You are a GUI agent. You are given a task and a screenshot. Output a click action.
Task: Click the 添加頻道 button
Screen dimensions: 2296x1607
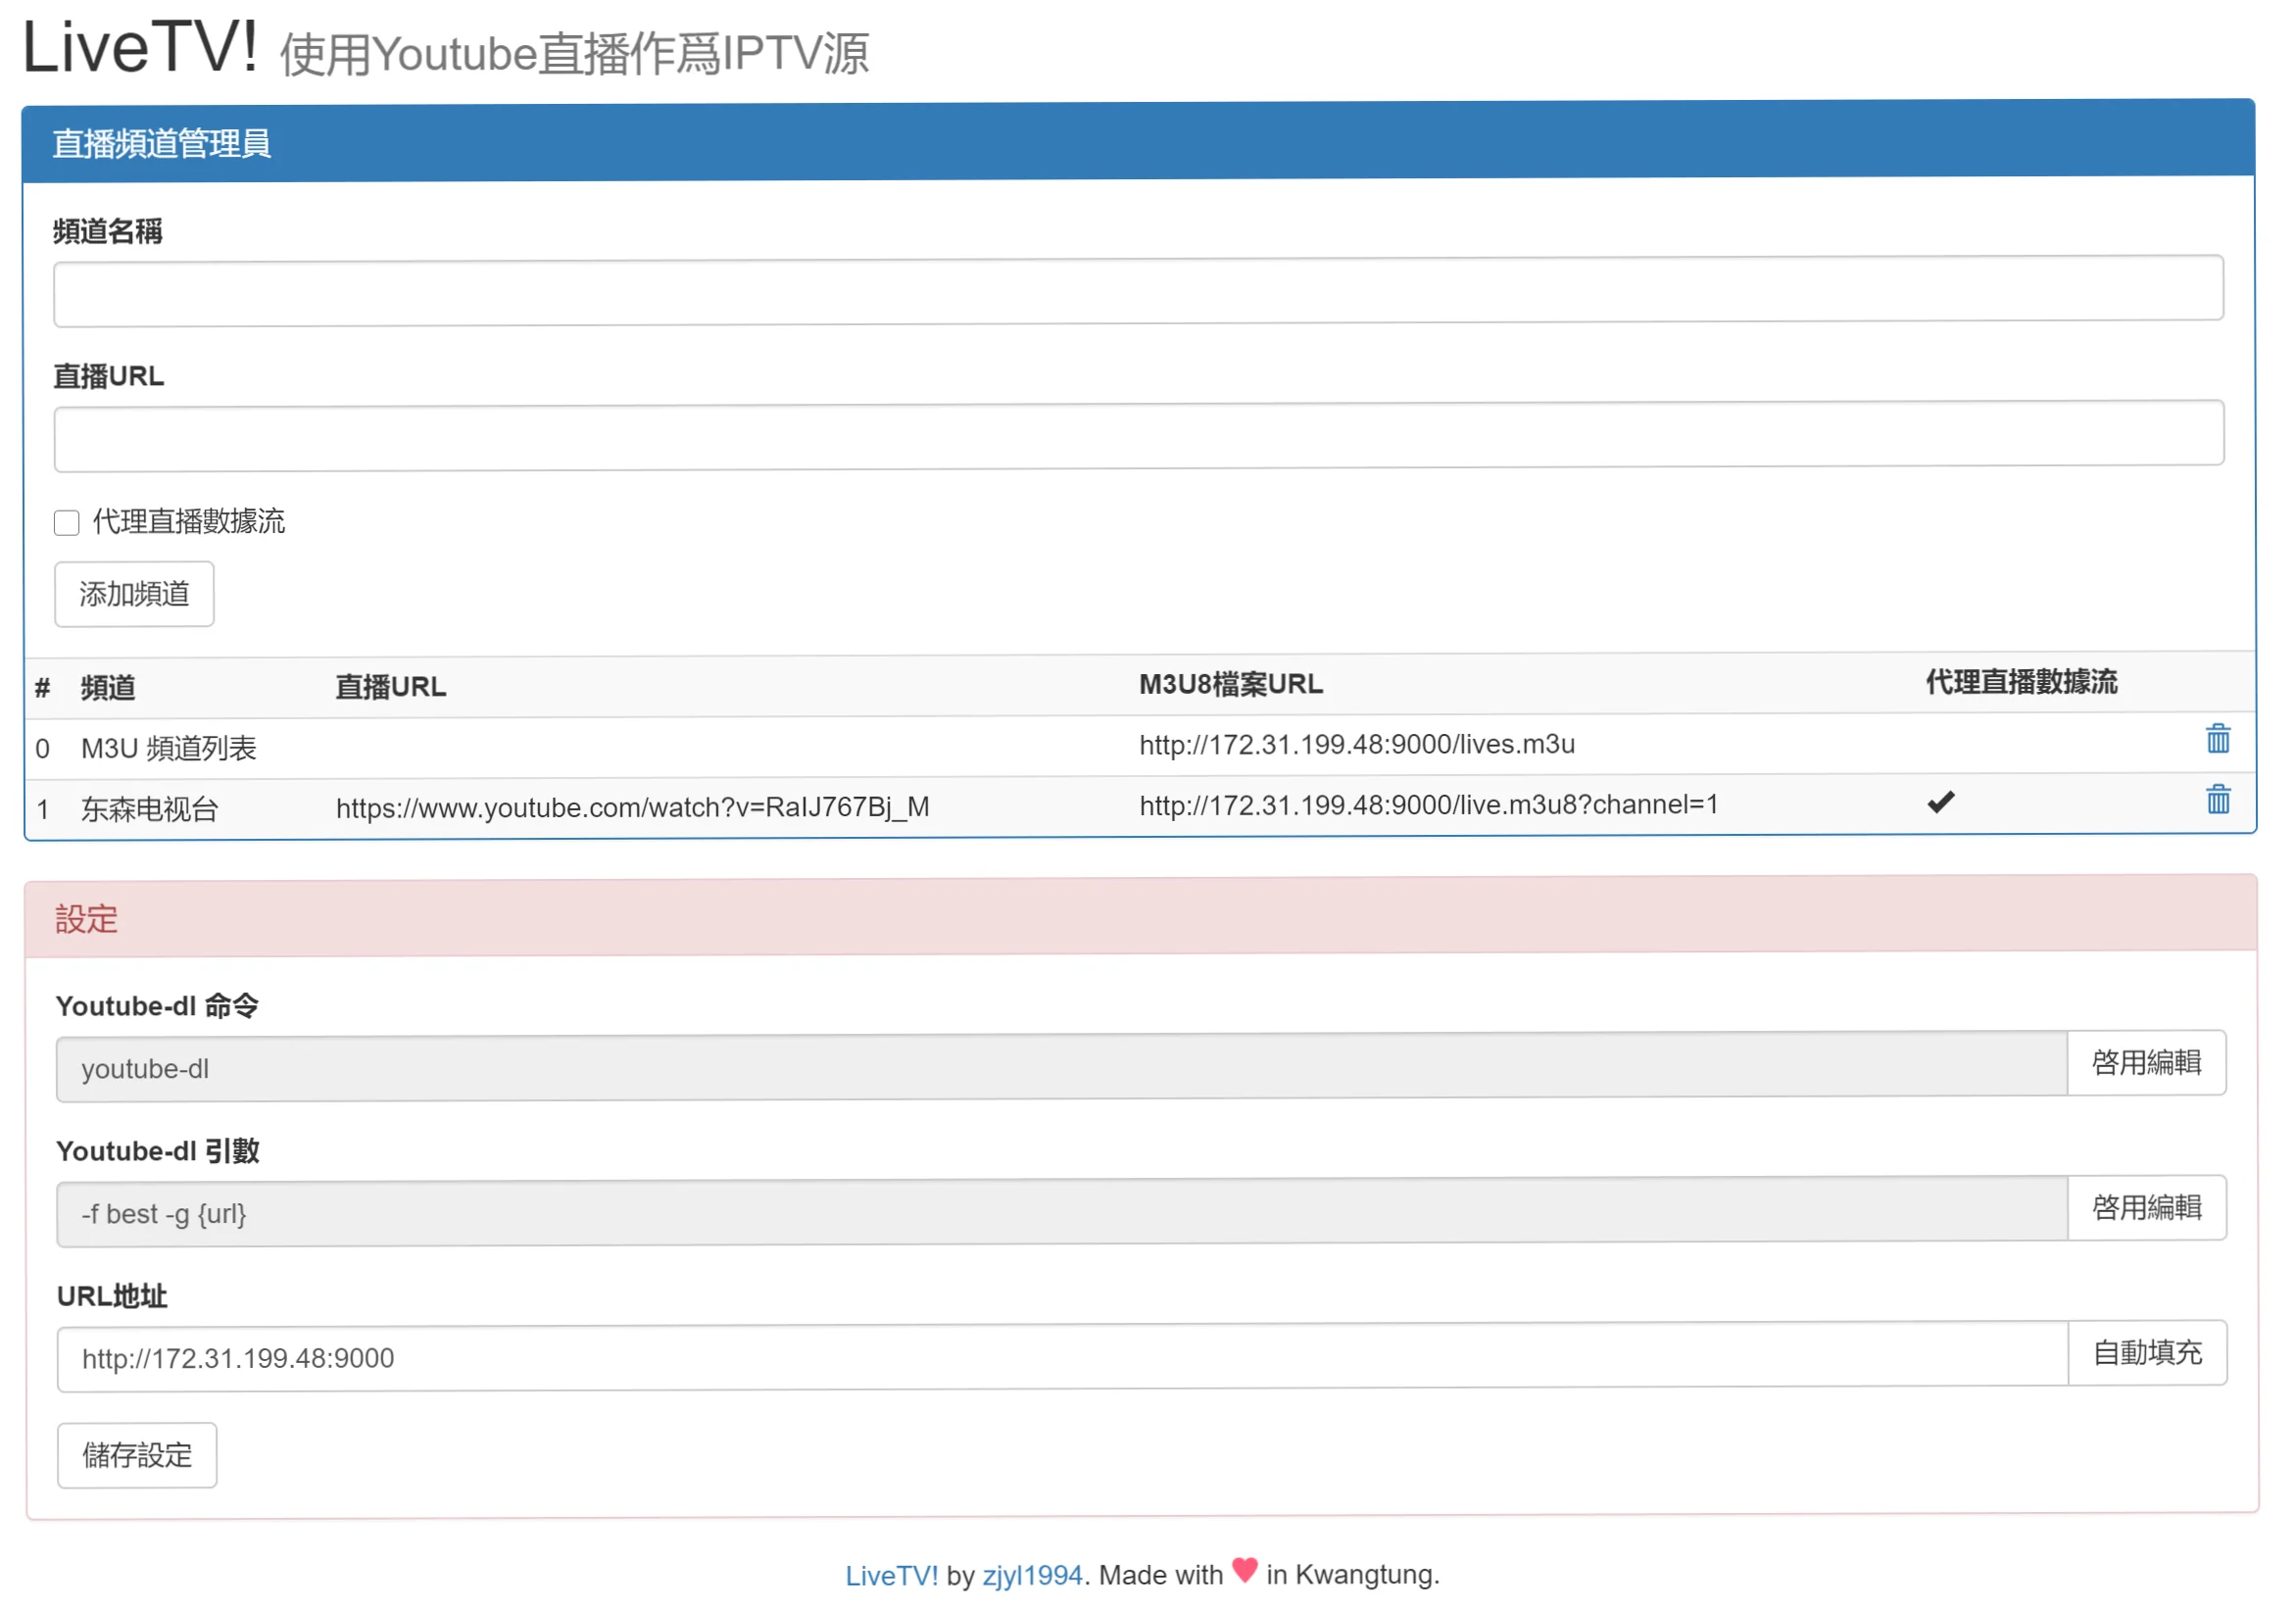134,594
